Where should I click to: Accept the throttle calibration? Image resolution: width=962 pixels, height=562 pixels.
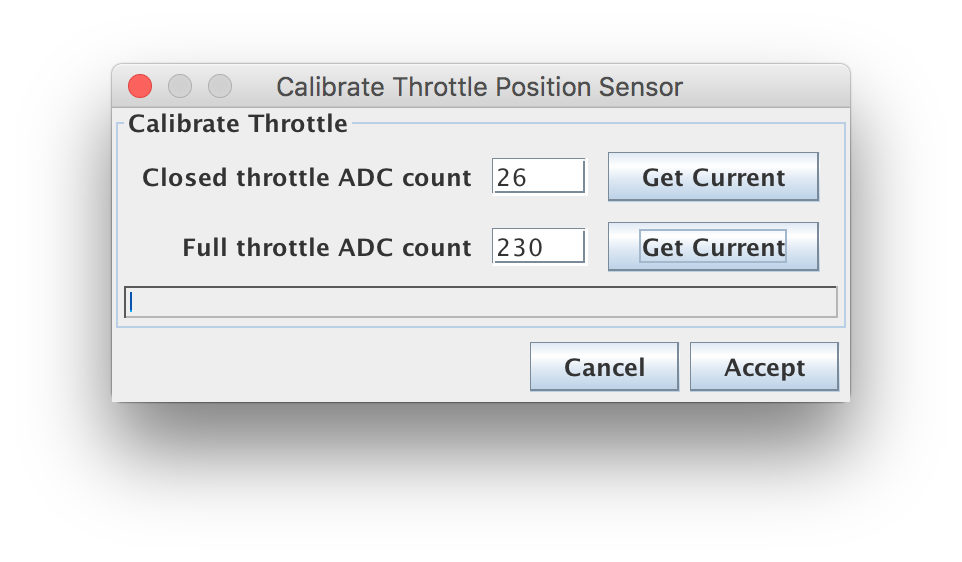764,367
